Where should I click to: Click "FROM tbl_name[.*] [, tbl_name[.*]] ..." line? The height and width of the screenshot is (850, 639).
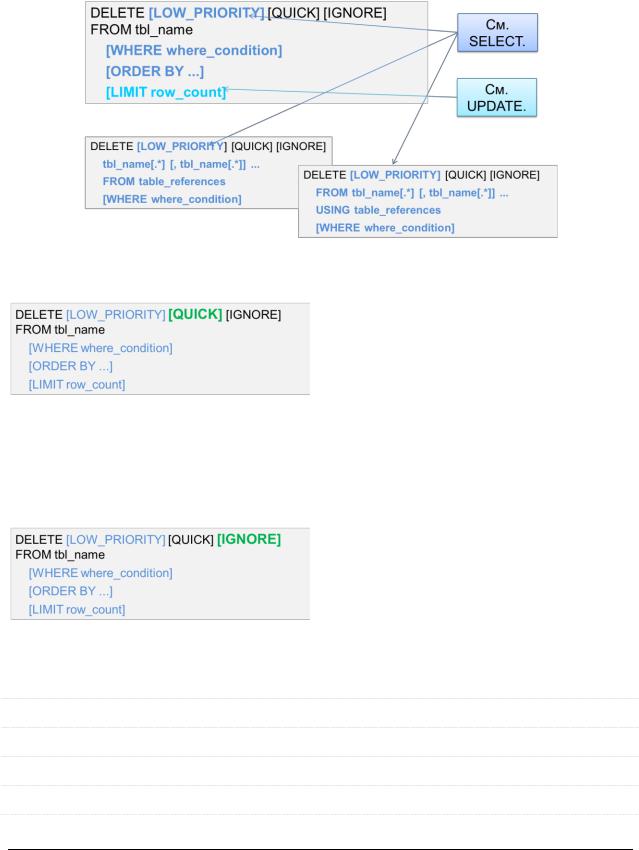point(412,193)
